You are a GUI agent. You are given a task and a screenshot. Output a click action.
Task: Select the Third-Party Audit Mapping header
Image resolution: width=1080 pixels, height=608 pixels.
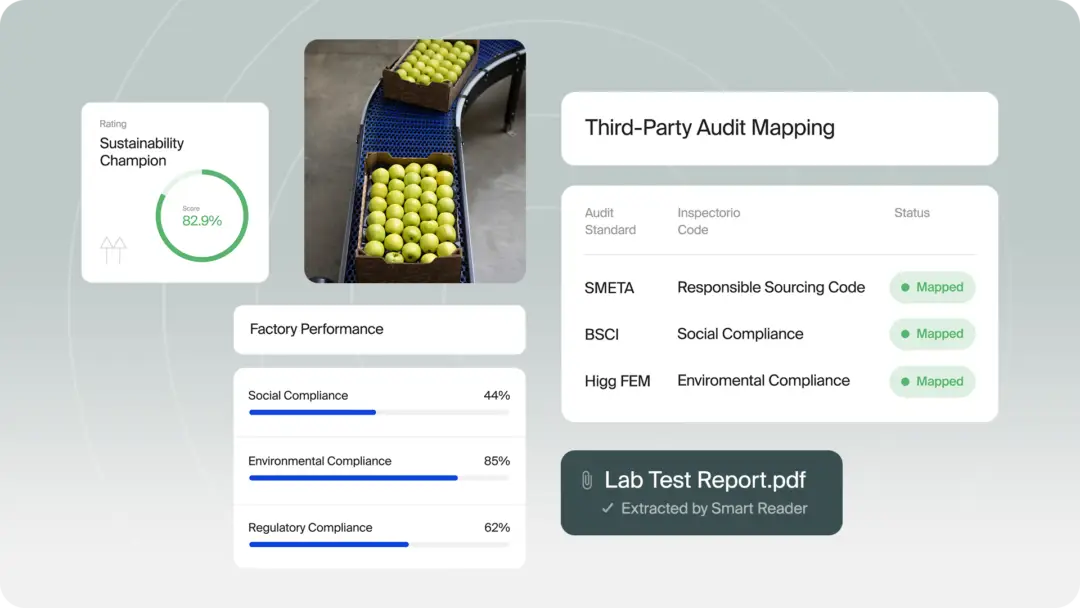779,128
